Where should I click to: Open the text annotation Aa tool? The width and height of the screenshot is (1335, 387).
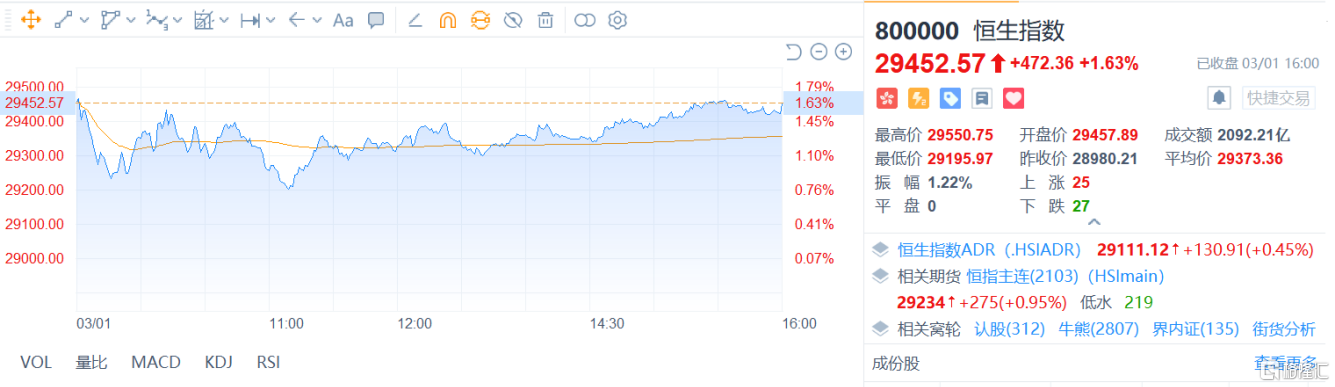click(x=343, y=19)
